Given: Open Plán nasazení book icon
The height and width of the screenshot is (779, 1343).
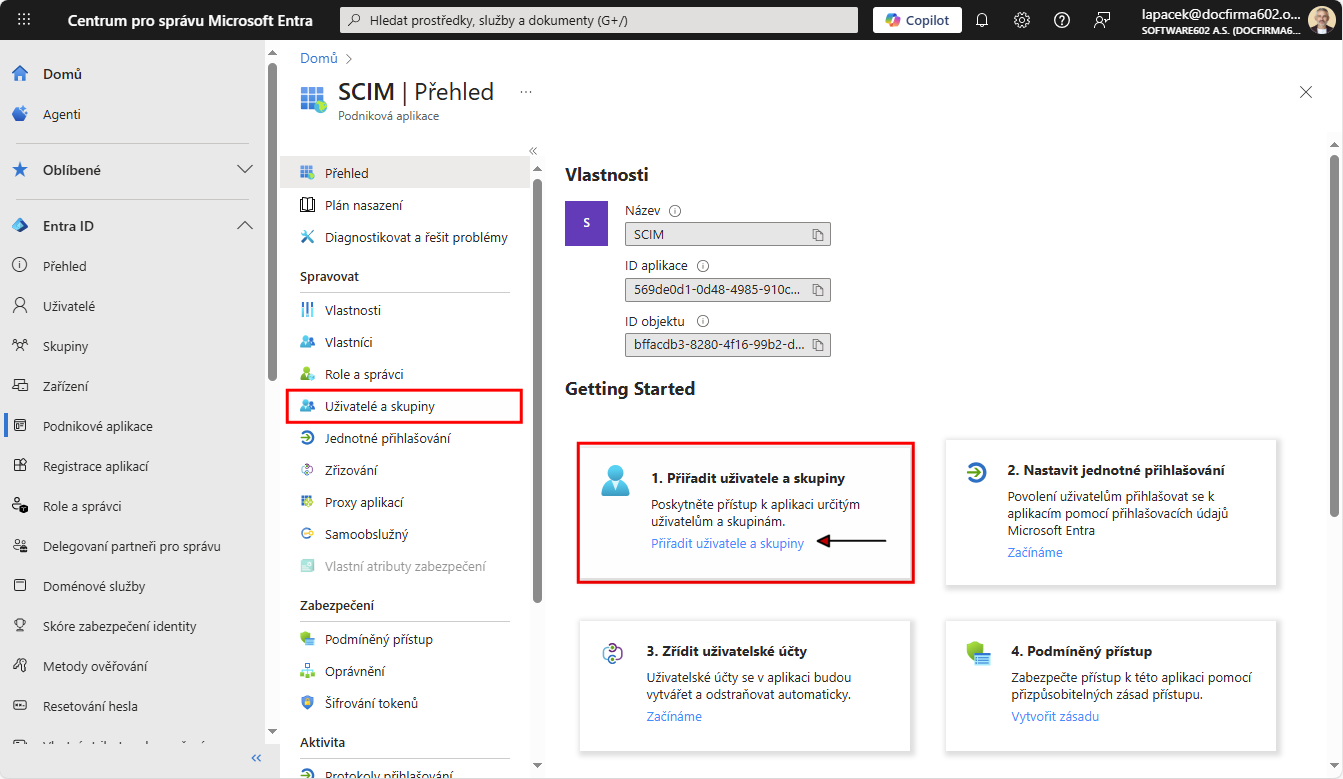Looking at the screenshot, I should 307,205.
